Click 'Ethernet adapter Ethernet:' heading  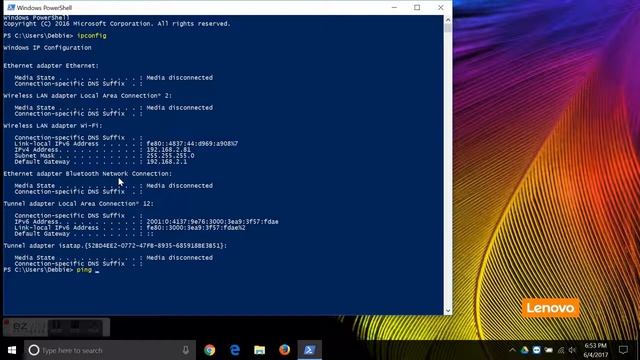coord(51,65)
